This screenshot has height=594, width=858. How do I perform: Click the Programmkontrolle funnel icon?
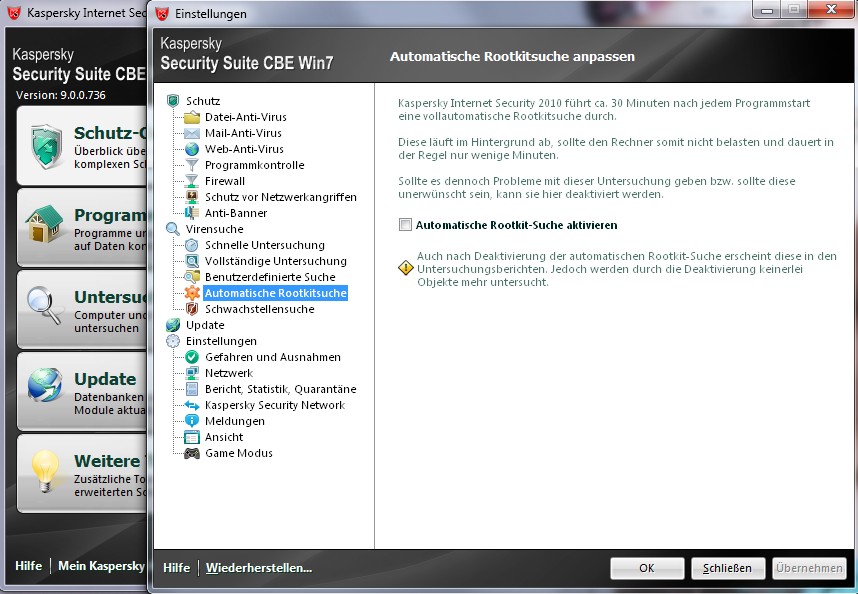(192, 165)
